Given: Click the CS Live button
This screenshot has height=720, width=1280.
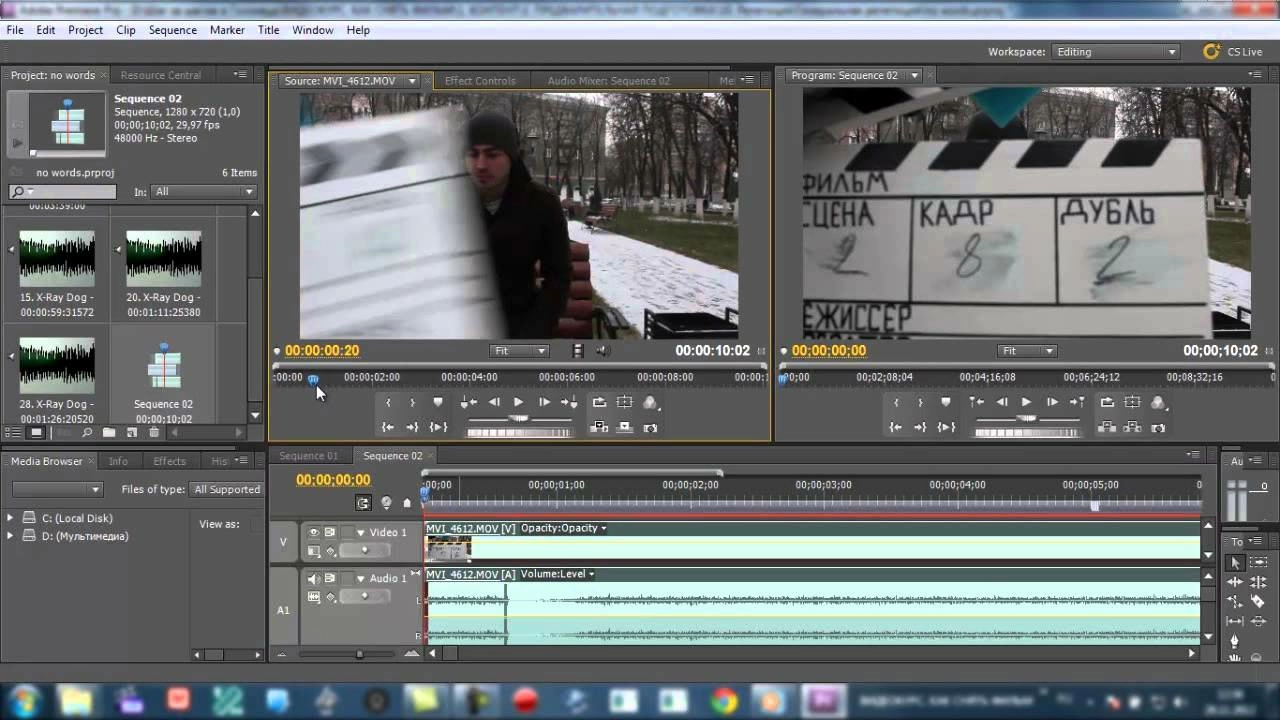Looking at the screenshot, I should pos(1233,52).
